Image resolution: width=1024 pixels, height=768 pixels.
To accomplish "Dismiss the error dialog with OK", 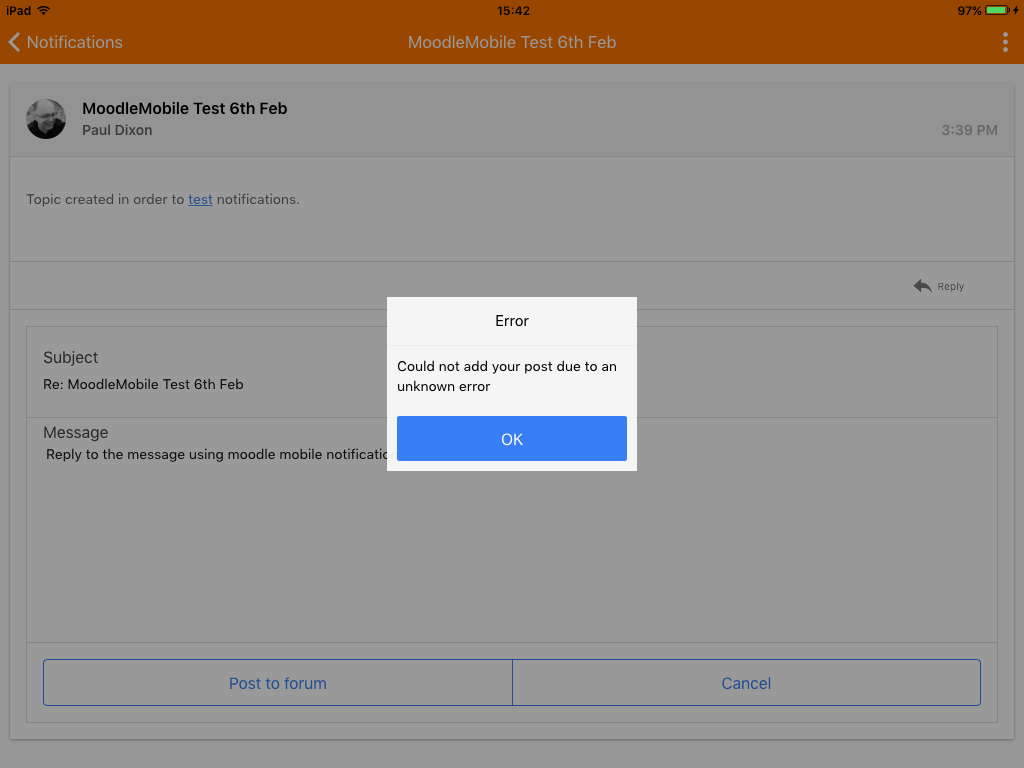I will click(511, 438).
